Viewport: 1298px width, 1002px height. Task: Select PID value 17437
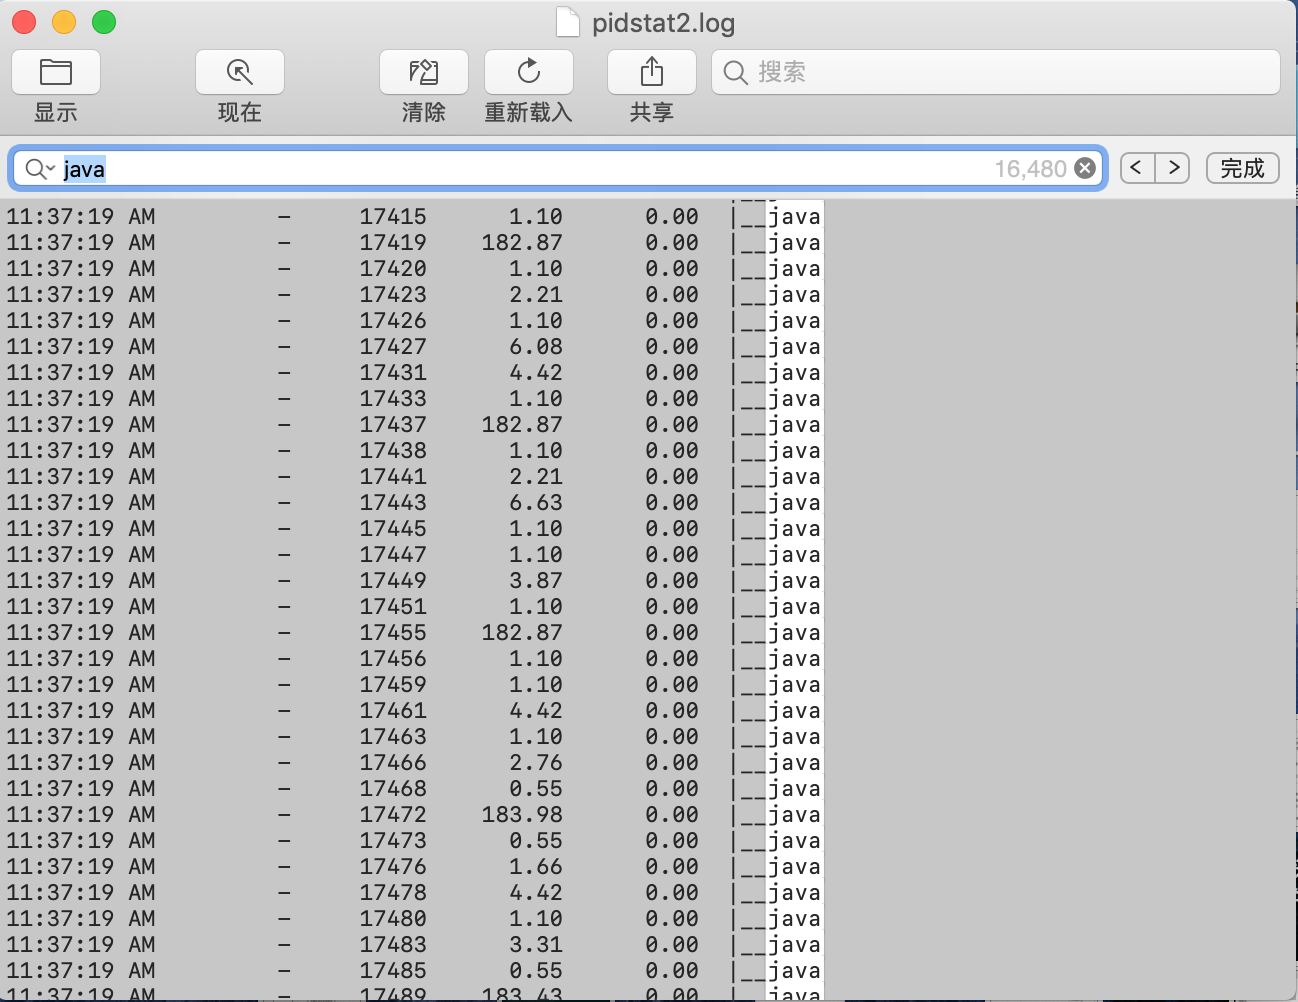[x=393, y=424]
